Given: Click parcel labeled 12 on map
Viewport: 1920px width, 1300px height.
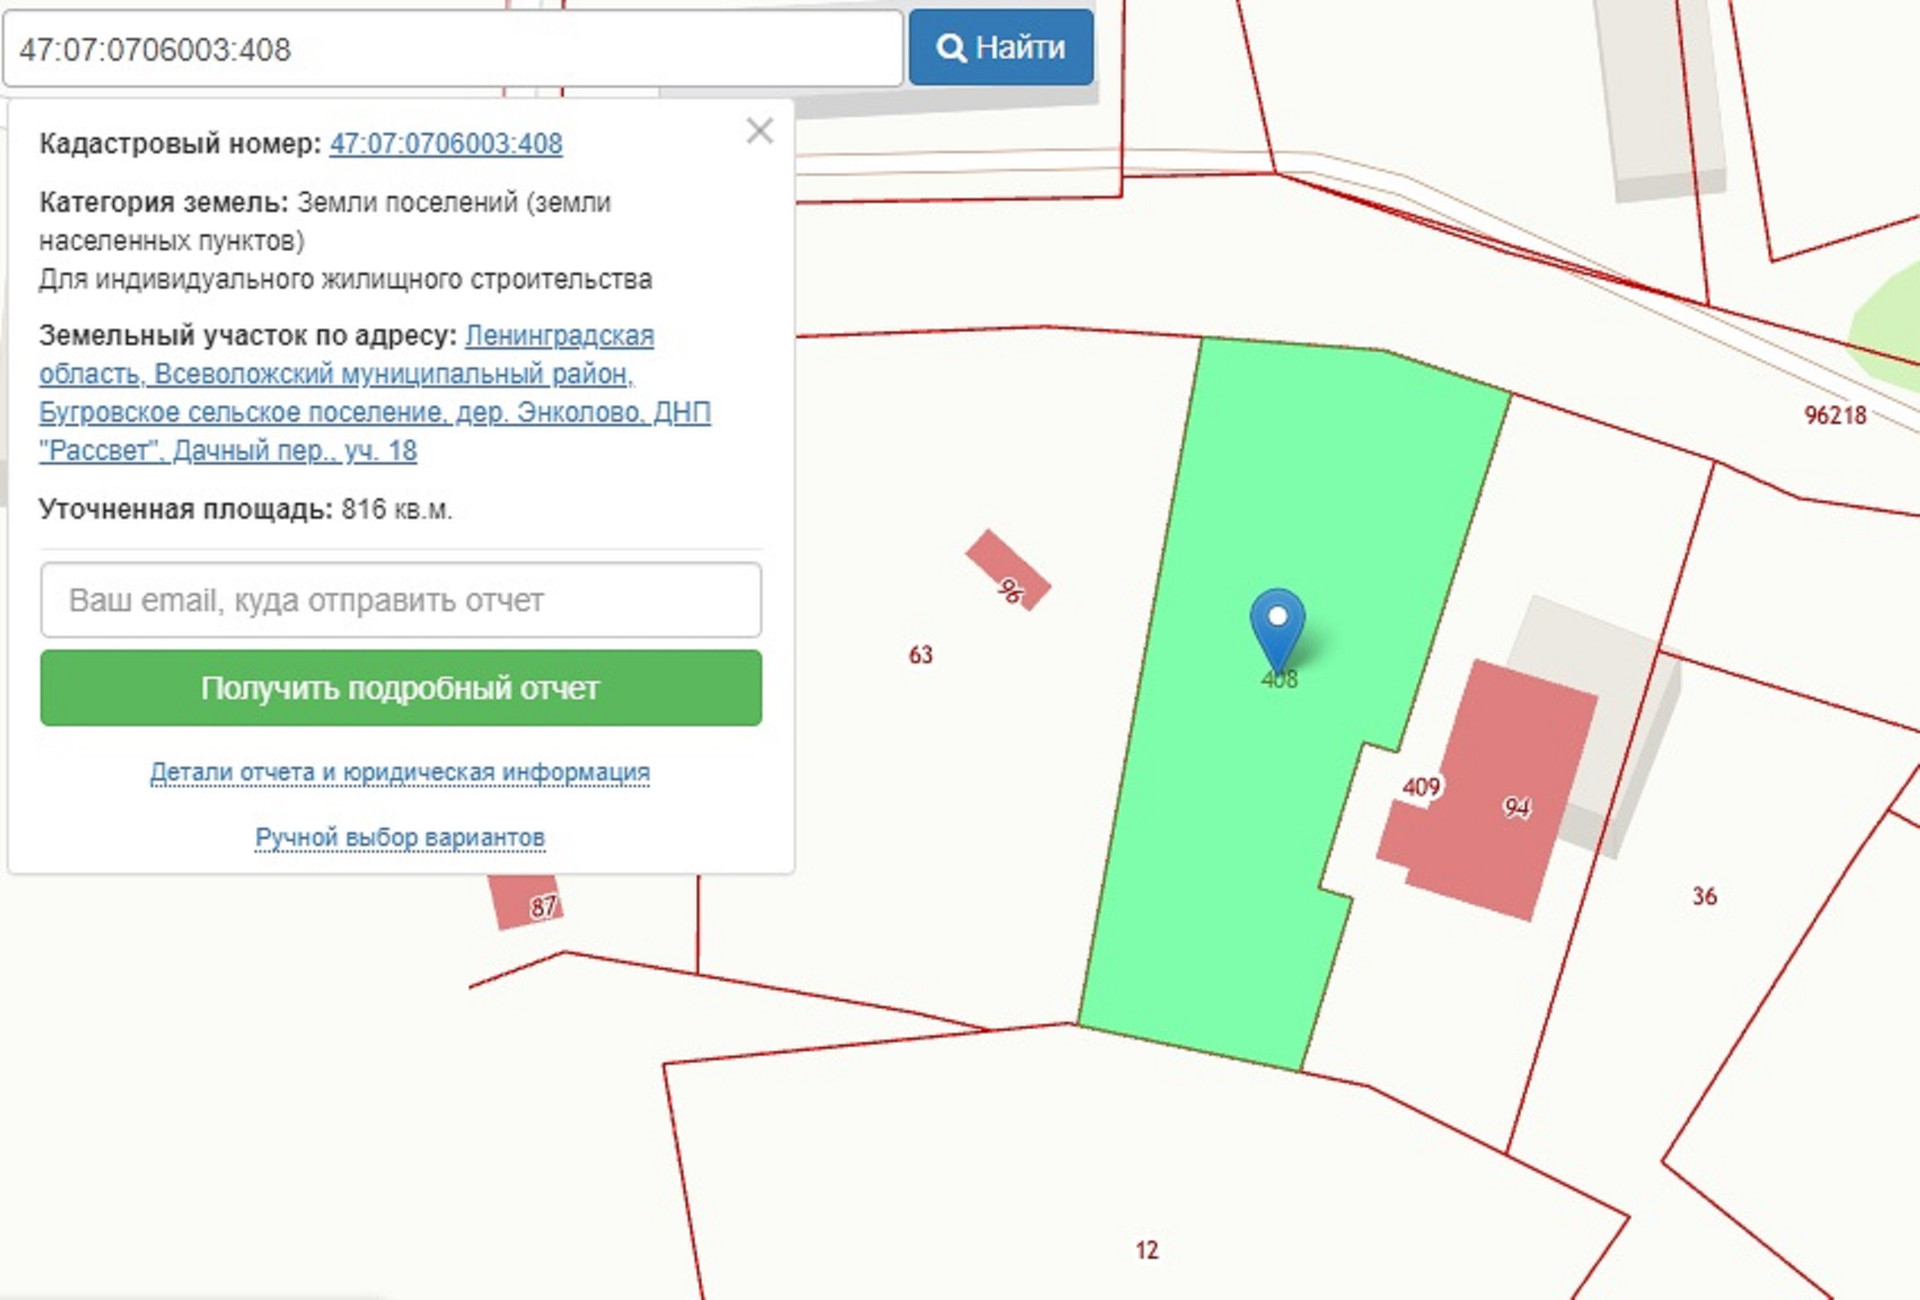Looking at the screenshot, I should point(1146,1250).
